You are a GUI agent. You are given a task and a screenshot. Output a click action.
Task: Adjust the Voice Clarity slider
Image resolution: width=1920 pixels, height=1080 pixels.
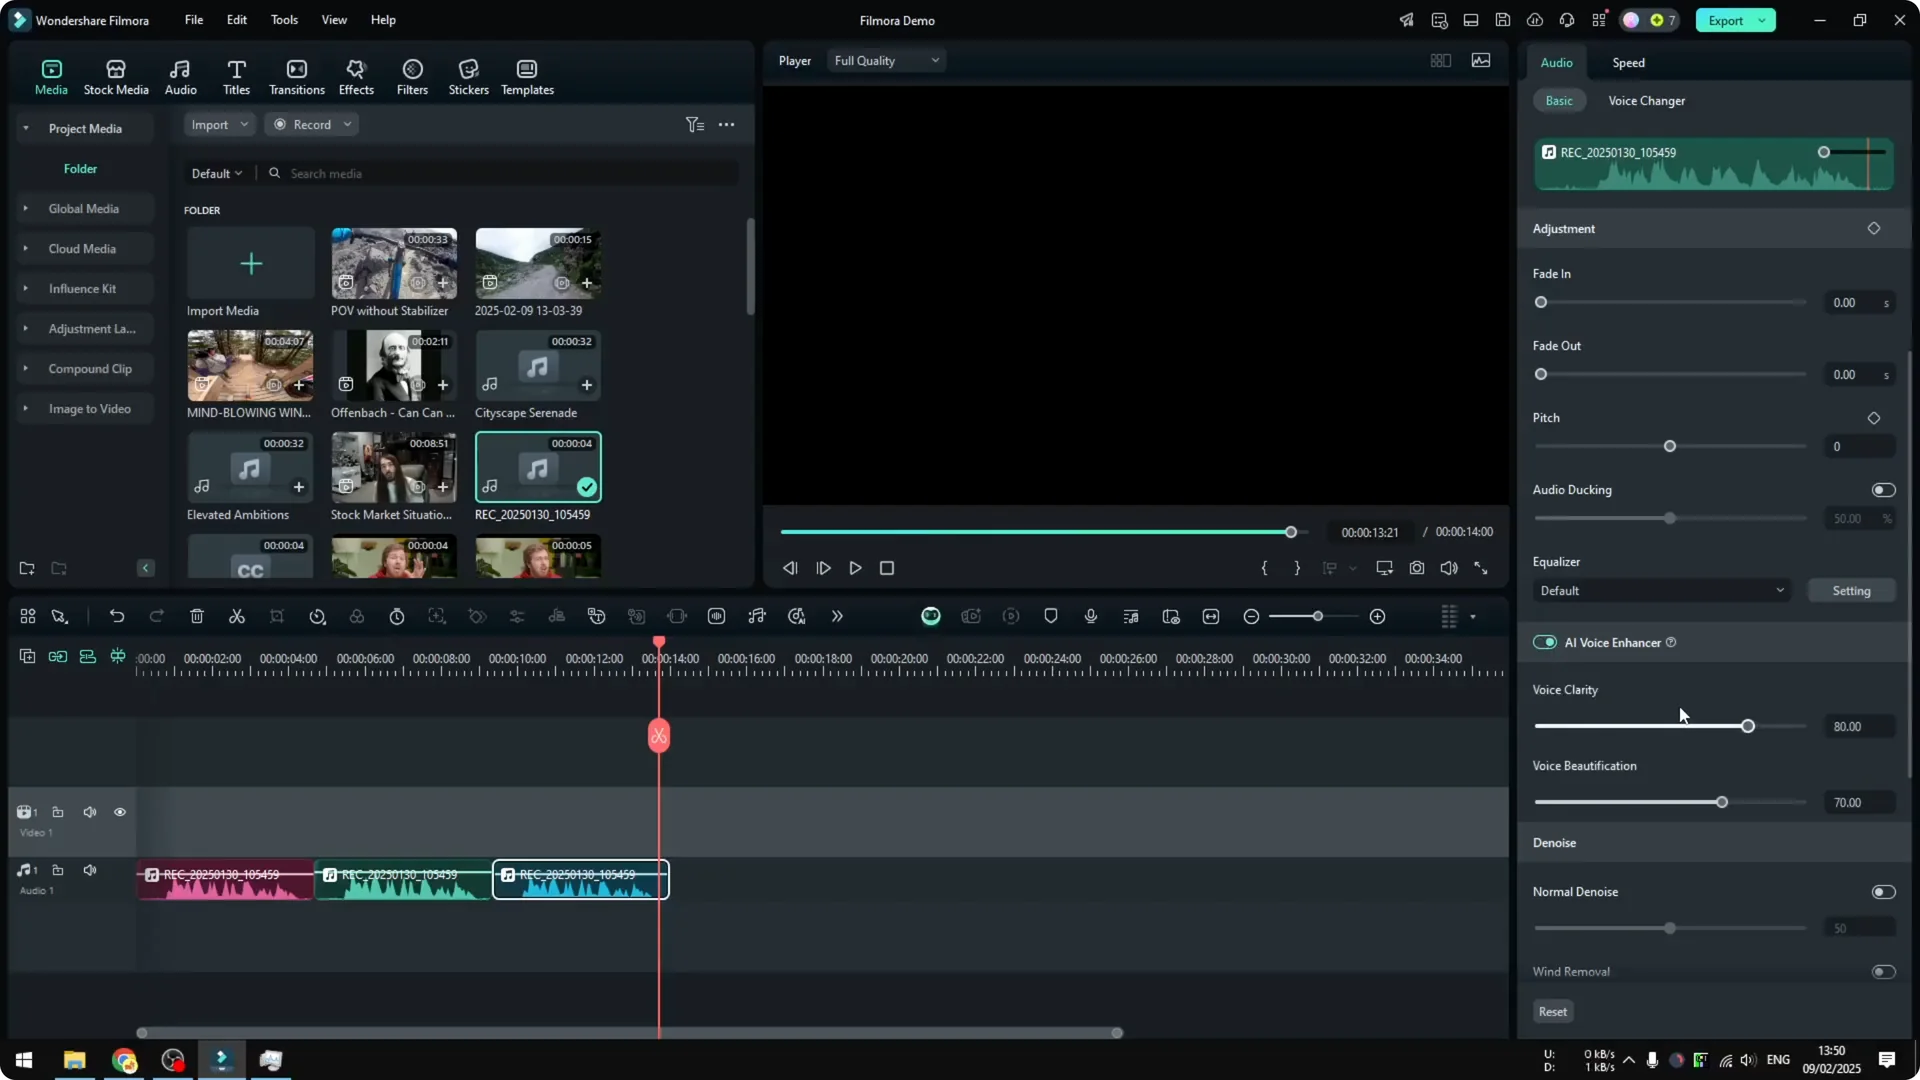tap(1747, 726)
